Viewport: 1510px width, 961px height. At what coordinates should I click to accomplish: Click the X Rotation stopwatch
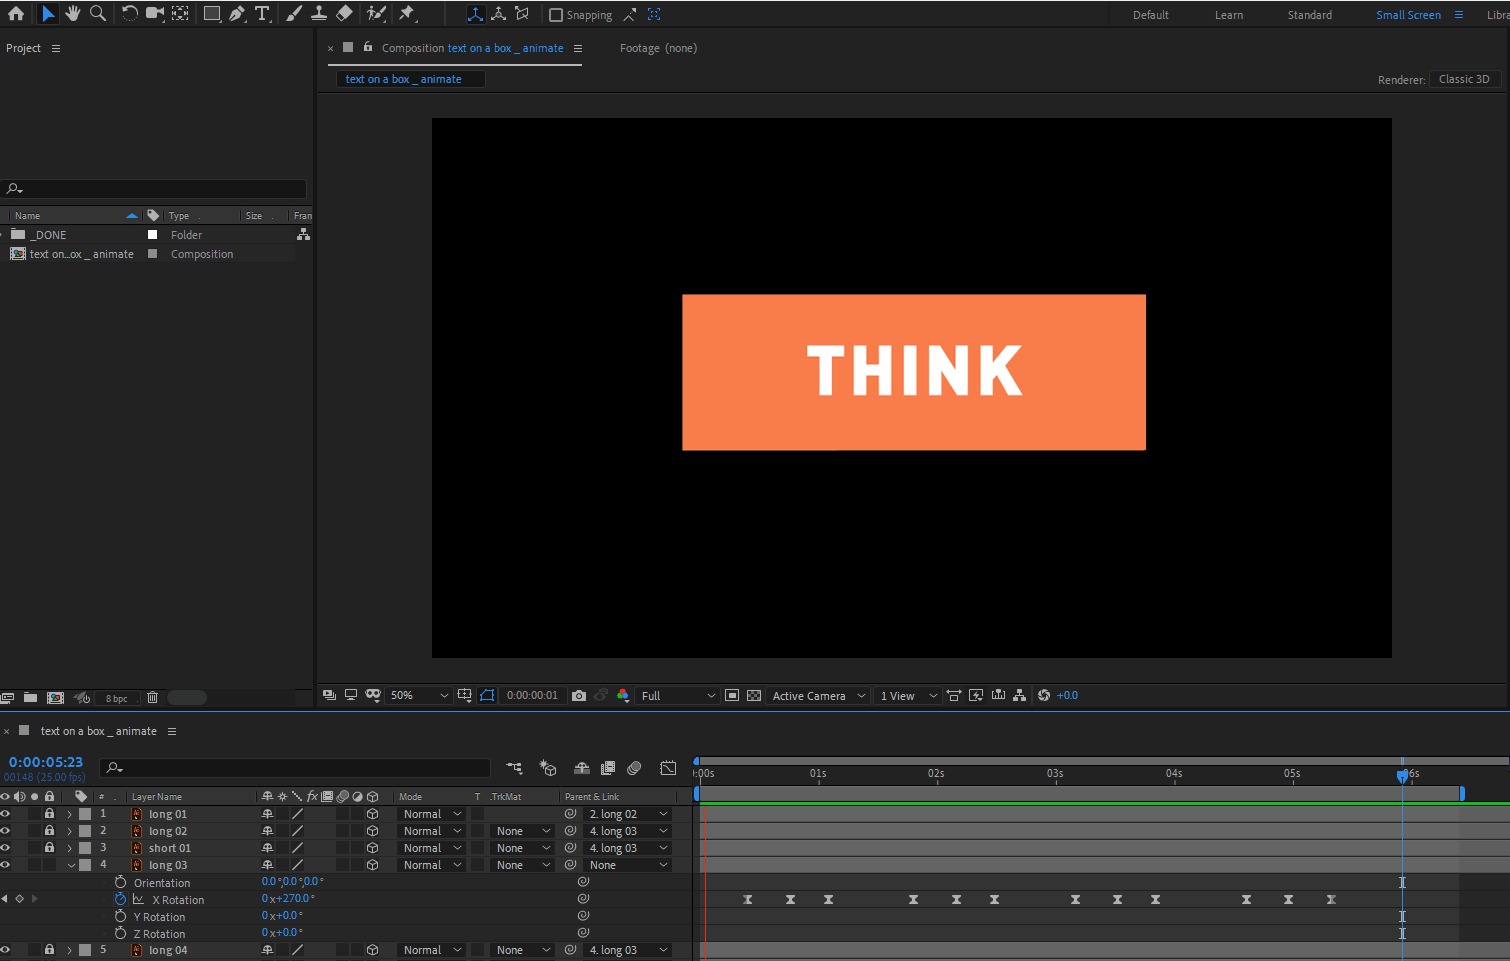(120, 899)
